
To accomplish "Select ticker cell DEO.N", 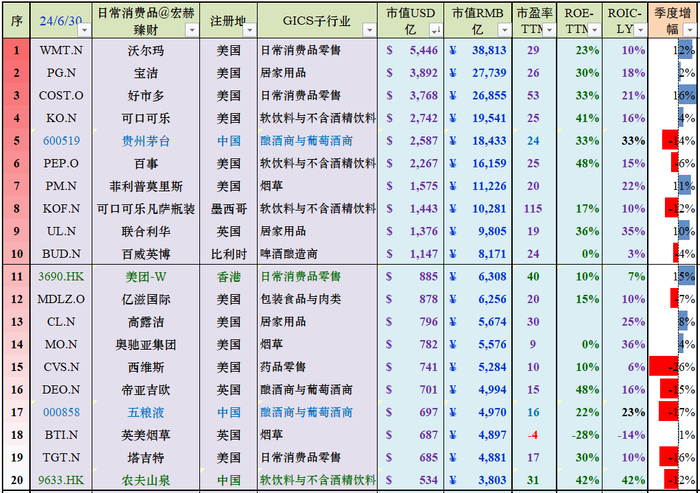I will point(61,390).
